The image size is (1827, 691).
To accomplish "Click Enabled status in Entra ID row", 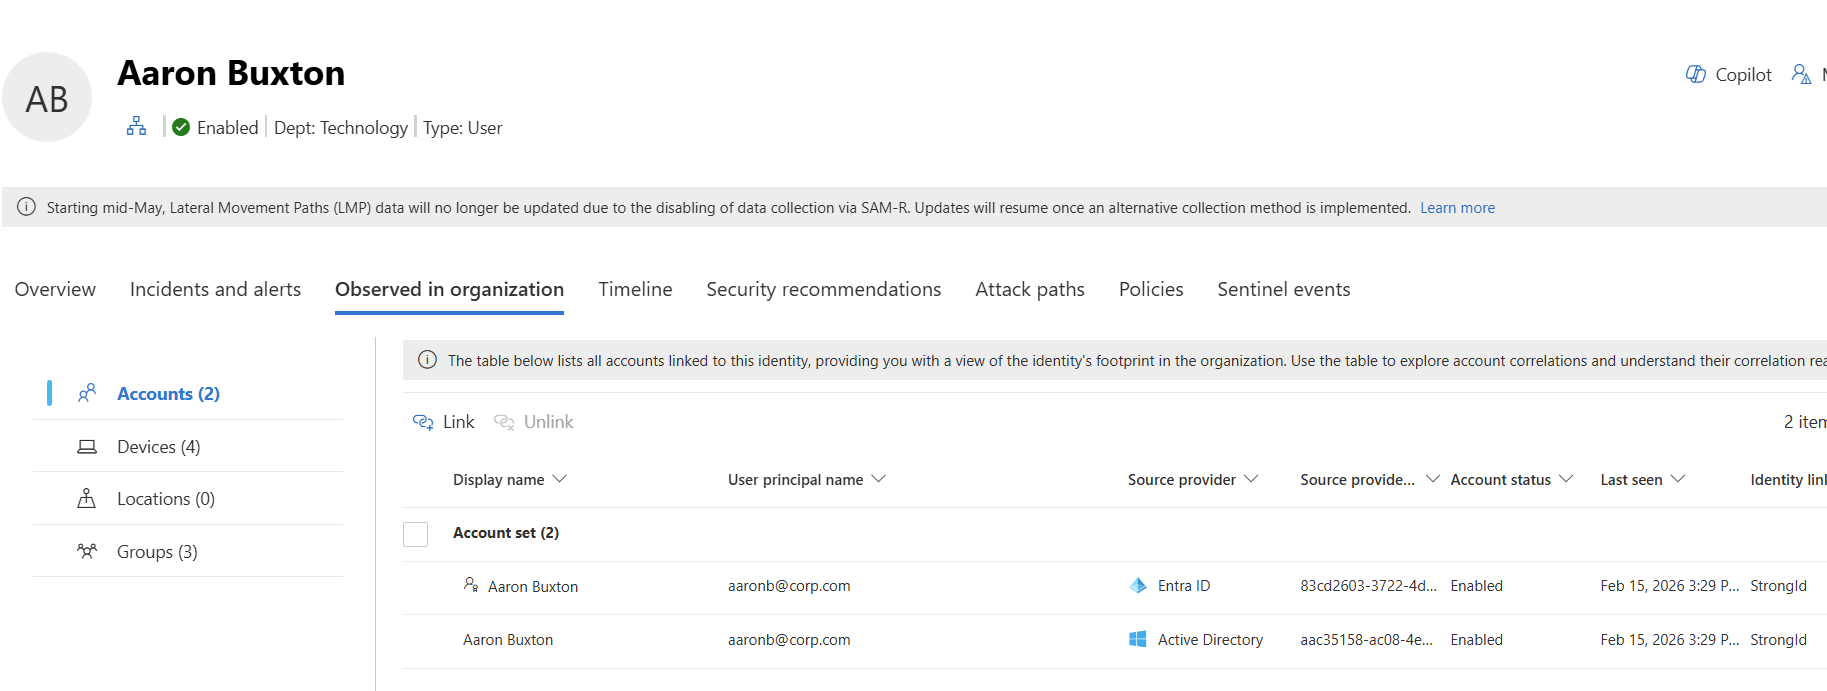I will pyautogui.click(x=1476, y=586).
